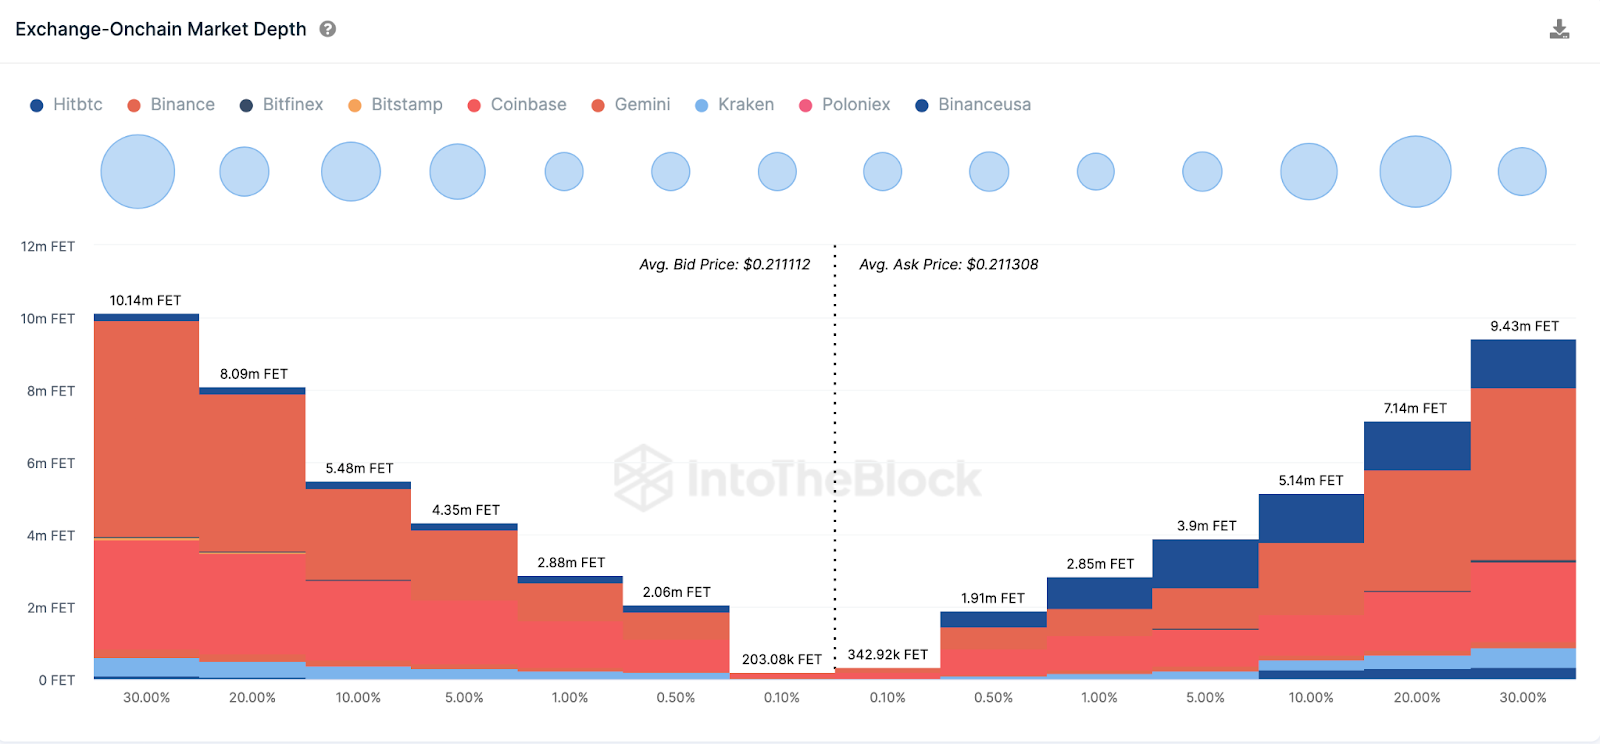Click the 5.14m FET dark blue segment

(1311, 518)
